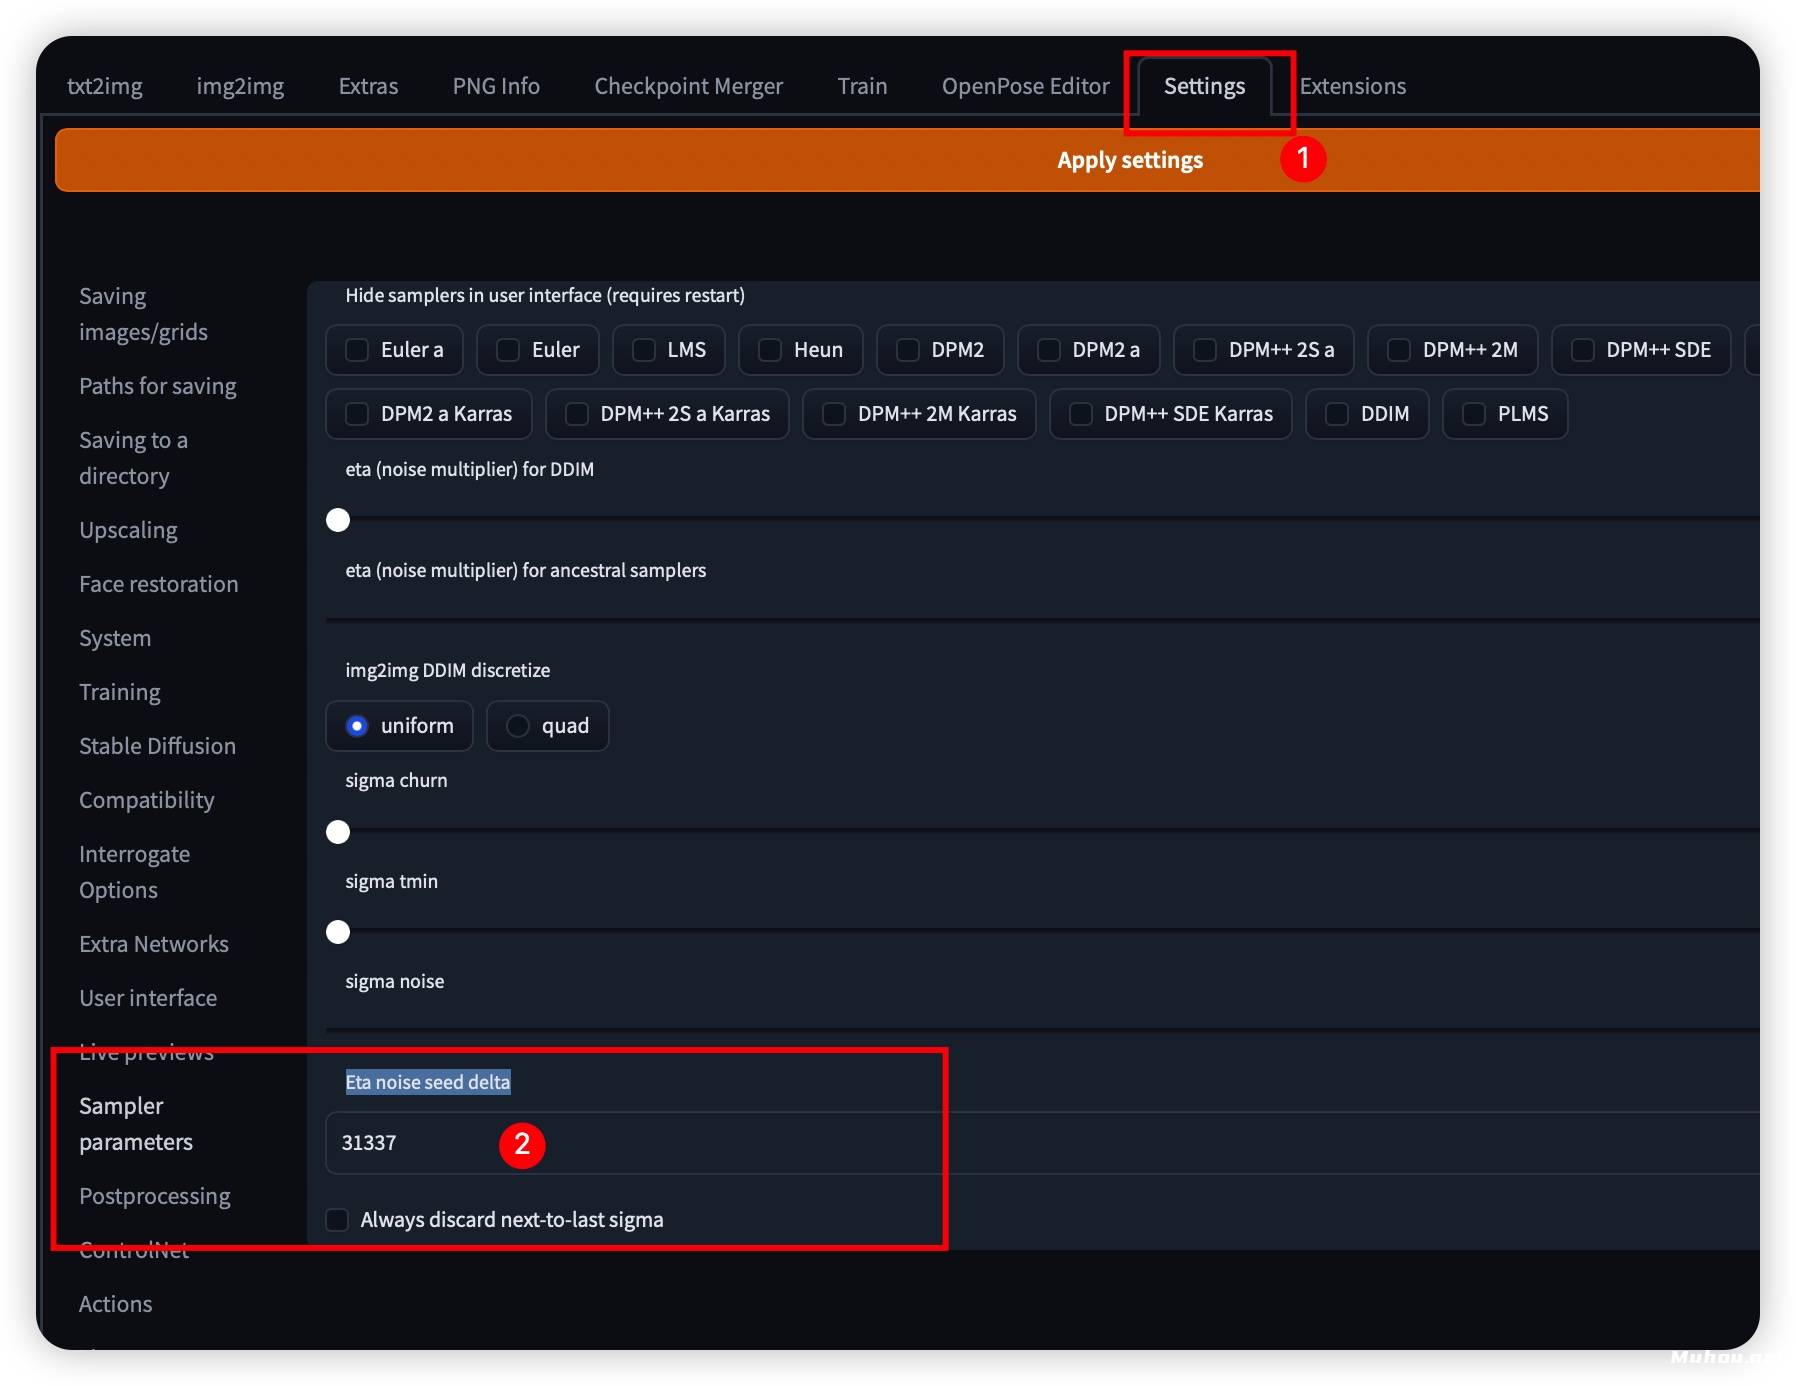Go to Training settings section
This screenshot has width=1796, height=1386.
click(x=119, y=692)
